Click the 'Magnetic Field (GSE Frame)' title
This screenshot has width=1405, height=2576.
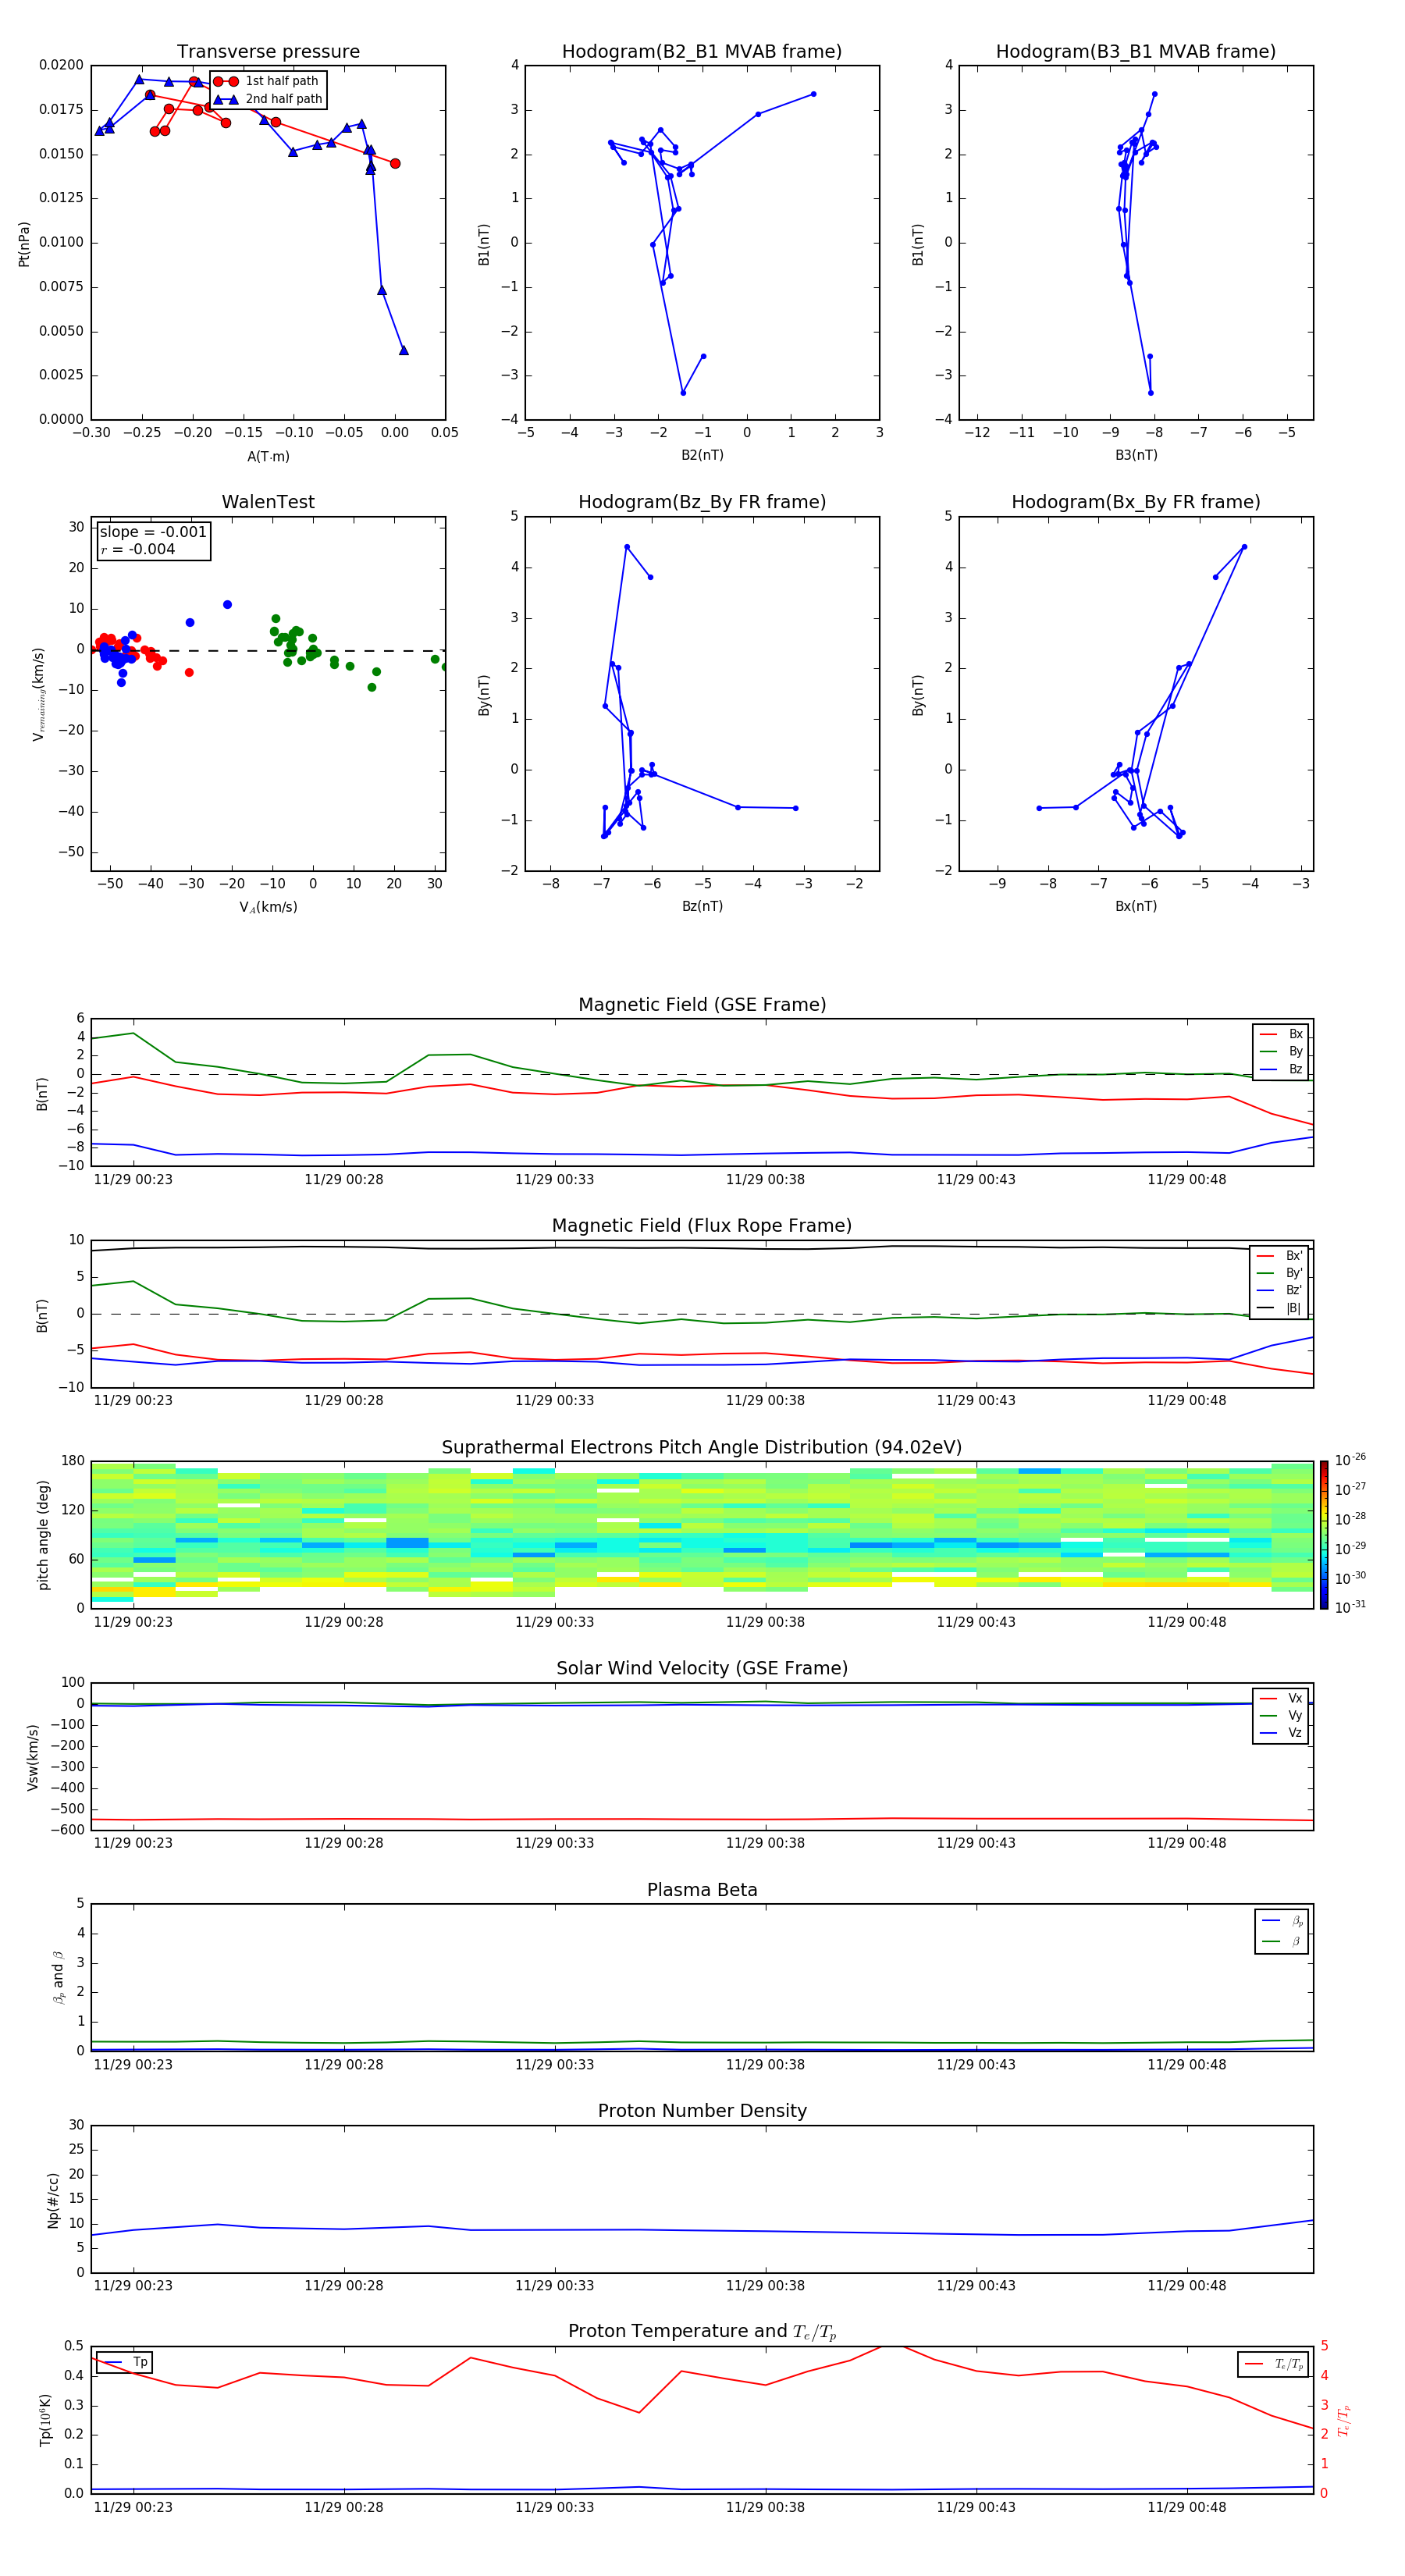[702, 1005]
